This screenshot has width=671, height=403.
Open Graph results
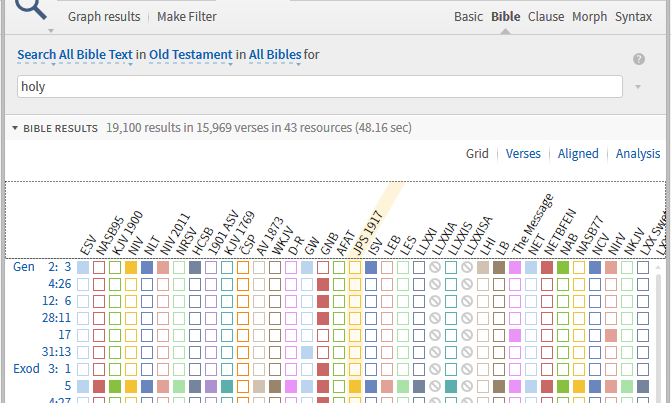pyautogui.click(x=104, y=17)
